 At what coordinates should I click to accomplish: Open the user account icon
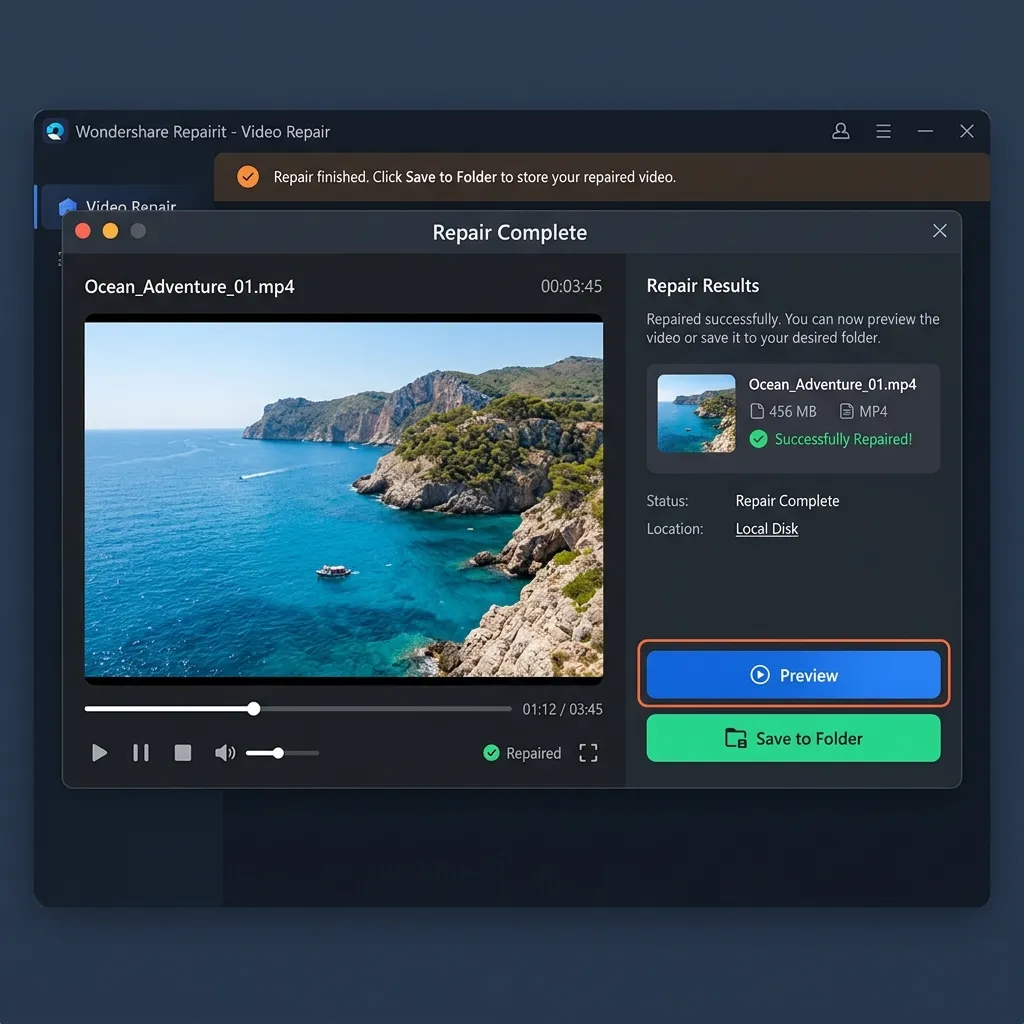840,131
